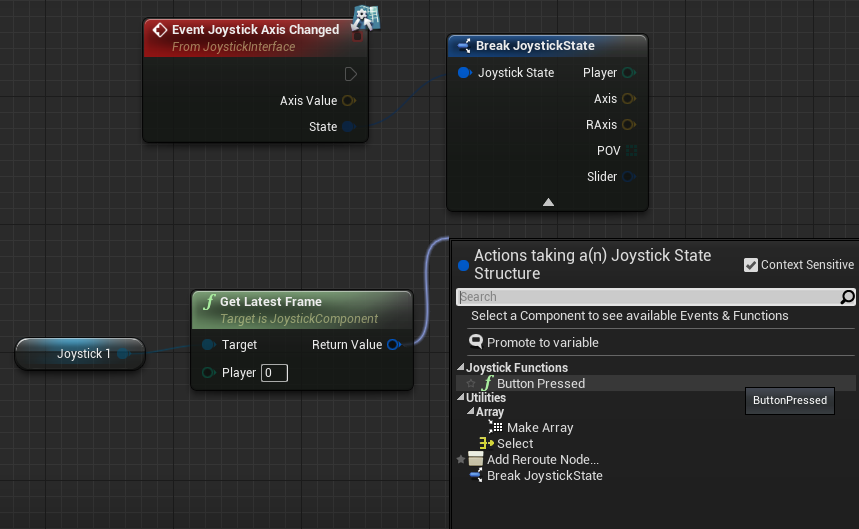
Task: Favorite the Button Pressed function star
Action: tap(471, 383)
